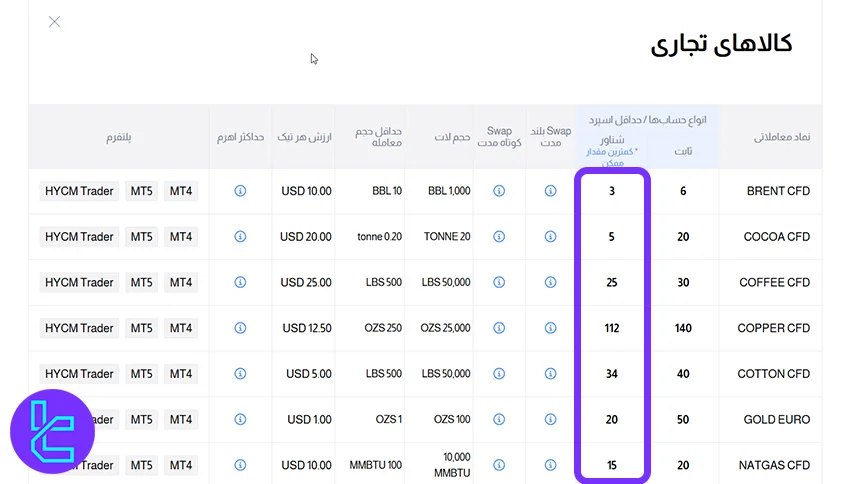Select MT4 platform in COPPER CFD row
860x484 pixels.
pyautogui.click(x=181, y=328)
